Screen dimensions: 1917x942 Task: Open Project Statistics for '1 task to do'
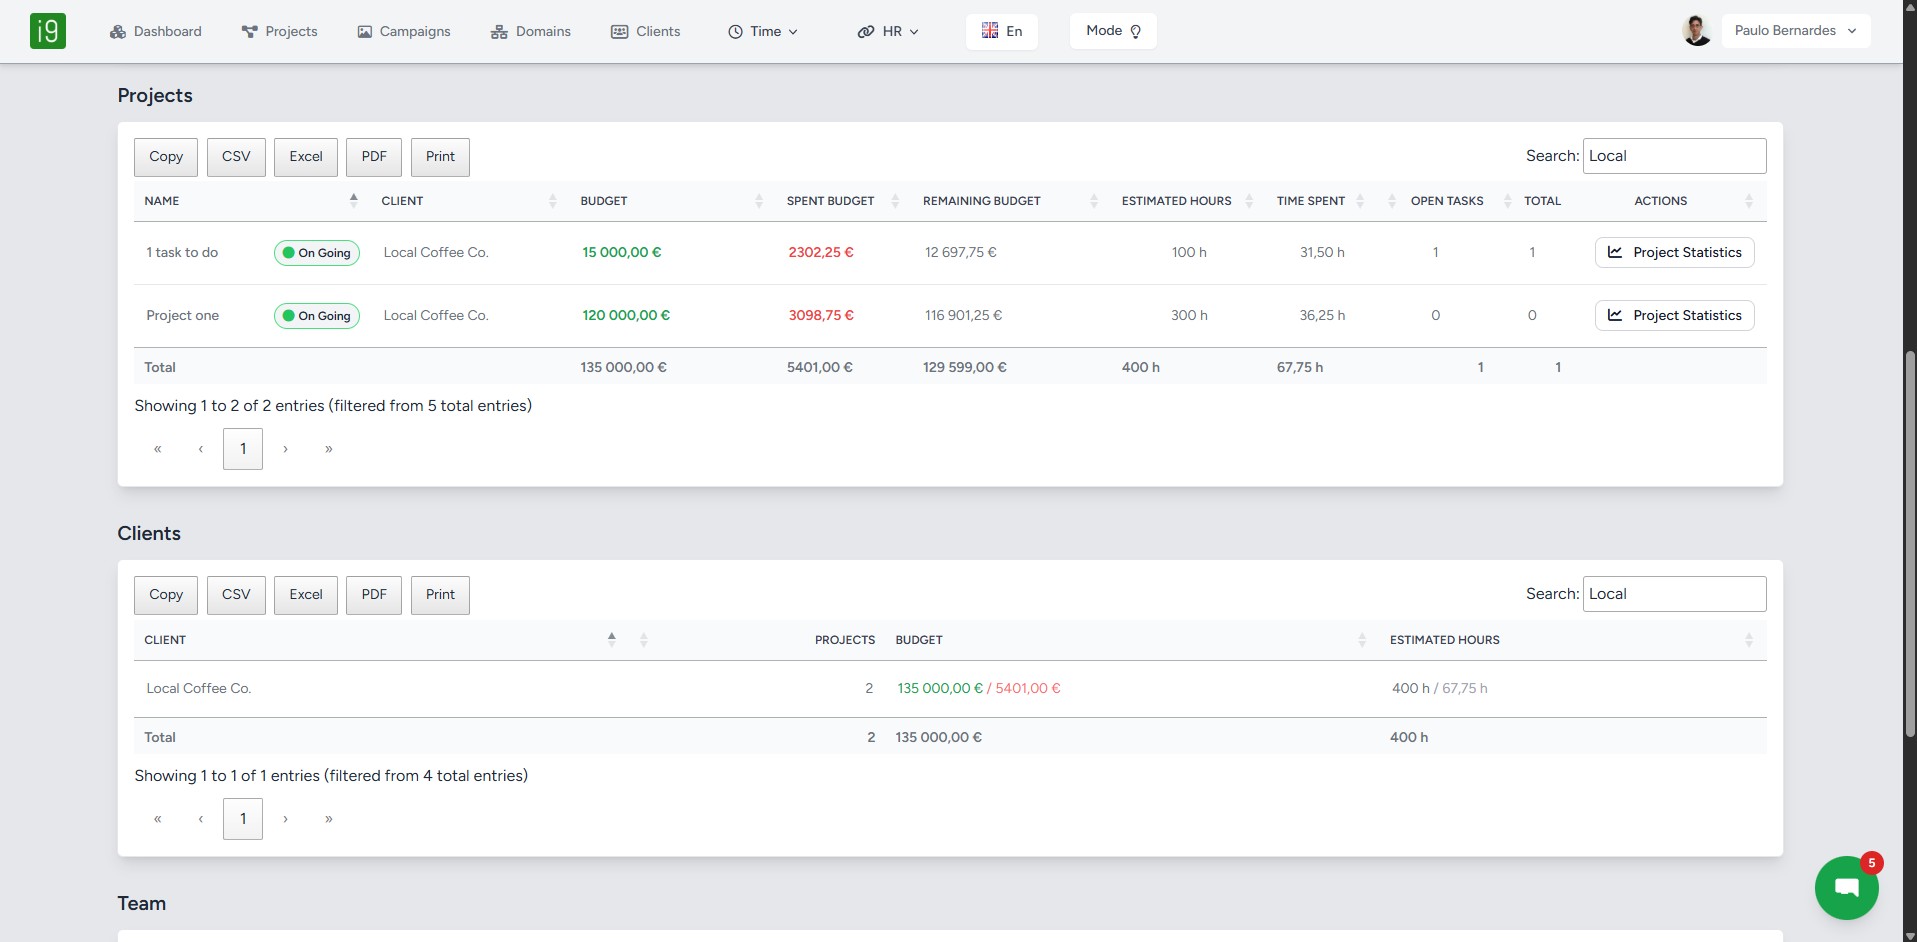click(1674, 252)
